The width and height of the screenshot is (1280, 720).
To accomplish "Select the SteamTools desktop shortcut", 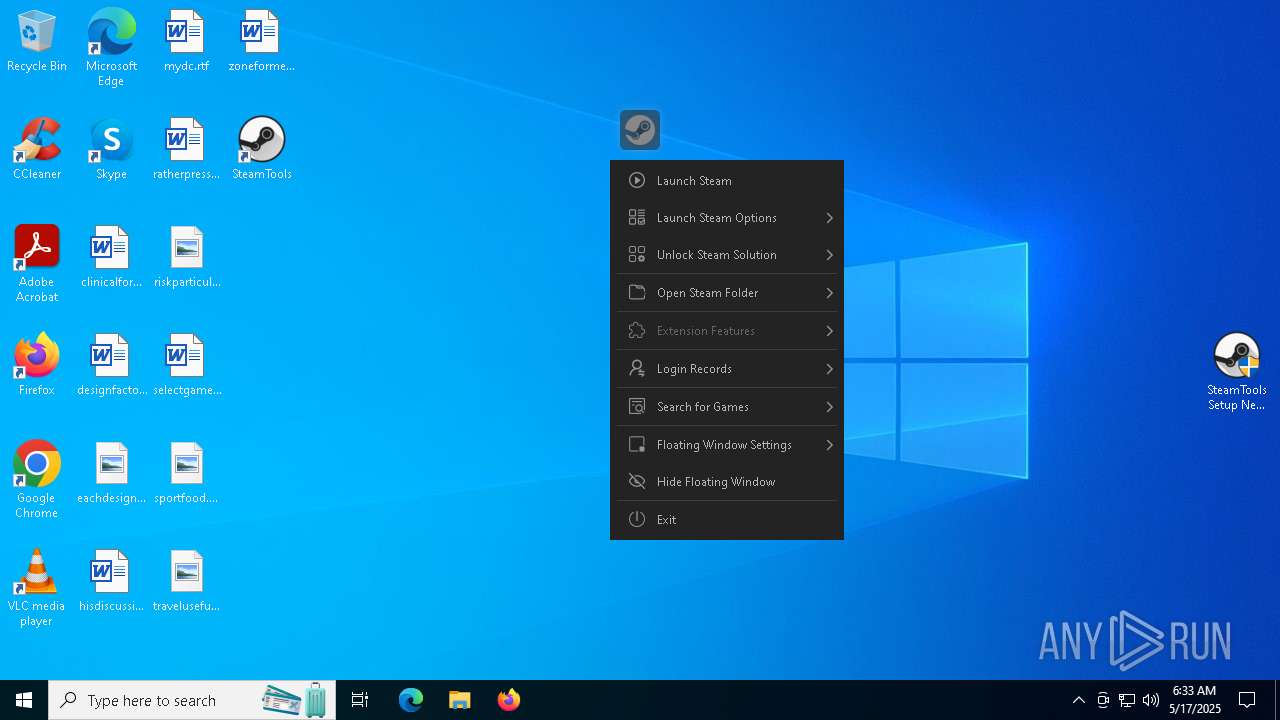I will point(262,148).
